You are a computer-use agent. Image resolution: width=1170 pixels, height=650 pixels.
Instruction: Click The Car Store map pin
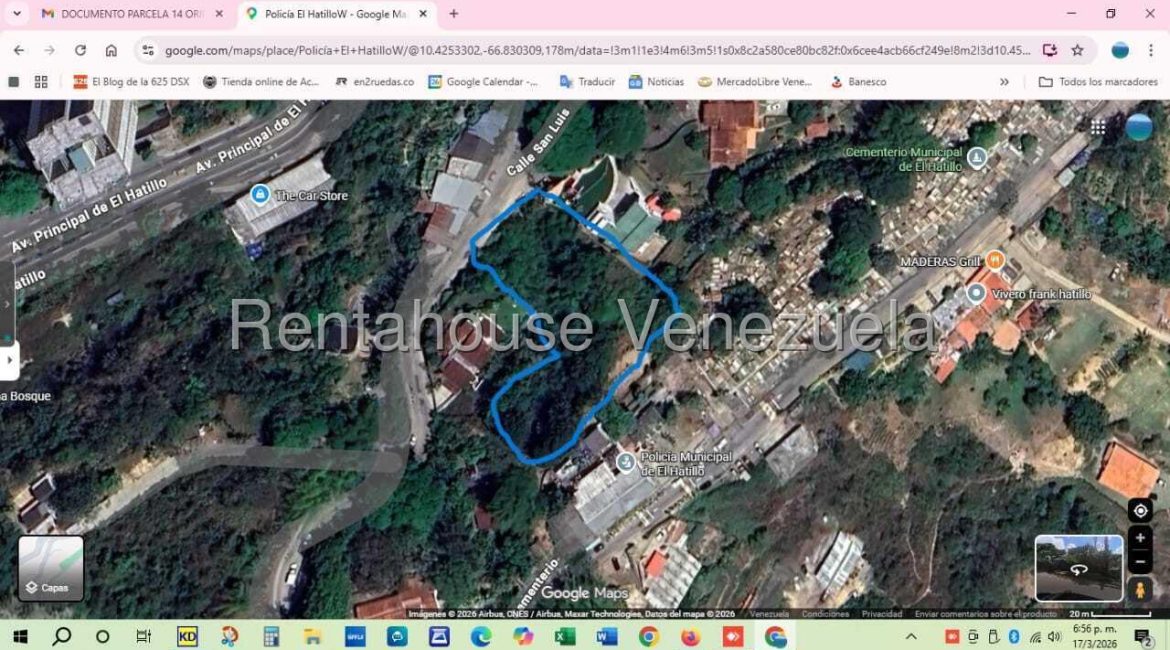(x=260, y=195)
